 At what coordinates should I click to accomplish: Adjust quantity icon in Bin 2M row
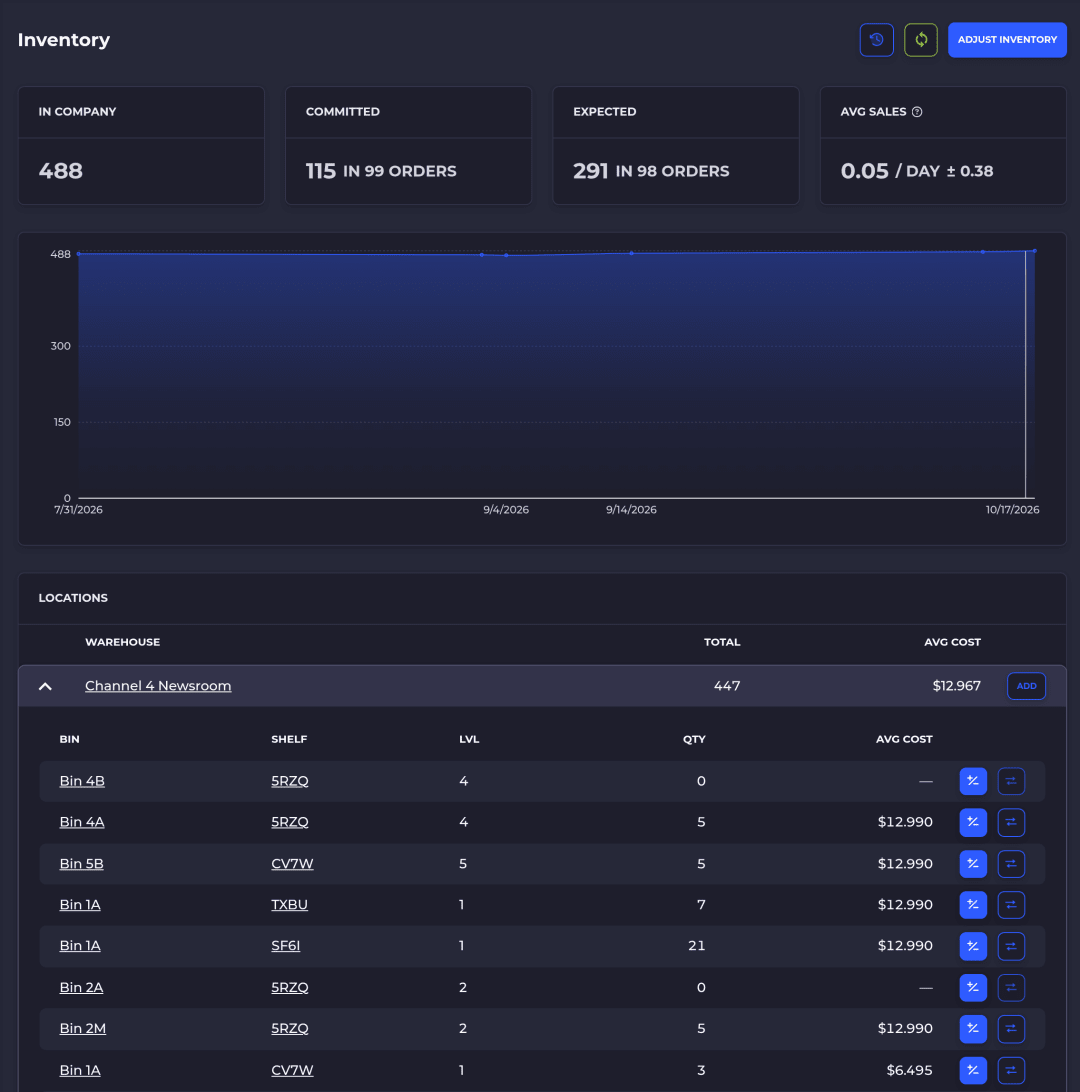(973, 1029)
